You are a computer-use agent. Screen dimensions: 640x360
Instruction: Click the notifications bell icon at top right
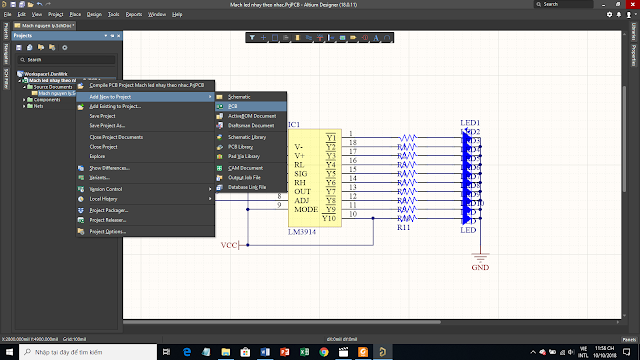pos(619,14)
